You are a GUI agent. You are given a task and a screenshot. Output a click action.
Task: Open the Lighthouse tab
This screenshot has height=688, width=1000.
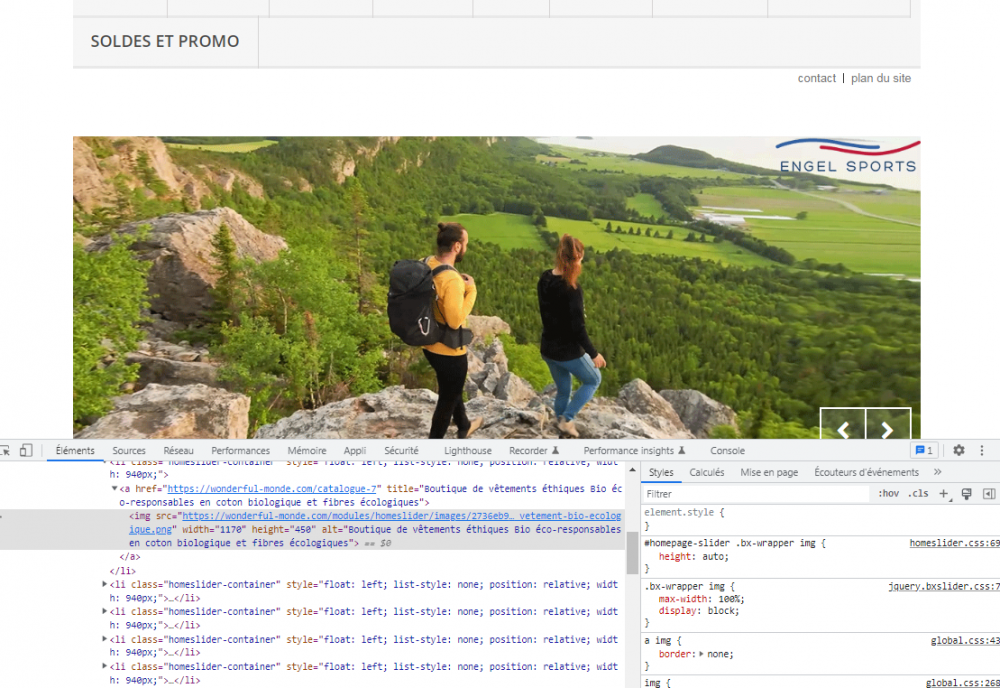point(467,450)
